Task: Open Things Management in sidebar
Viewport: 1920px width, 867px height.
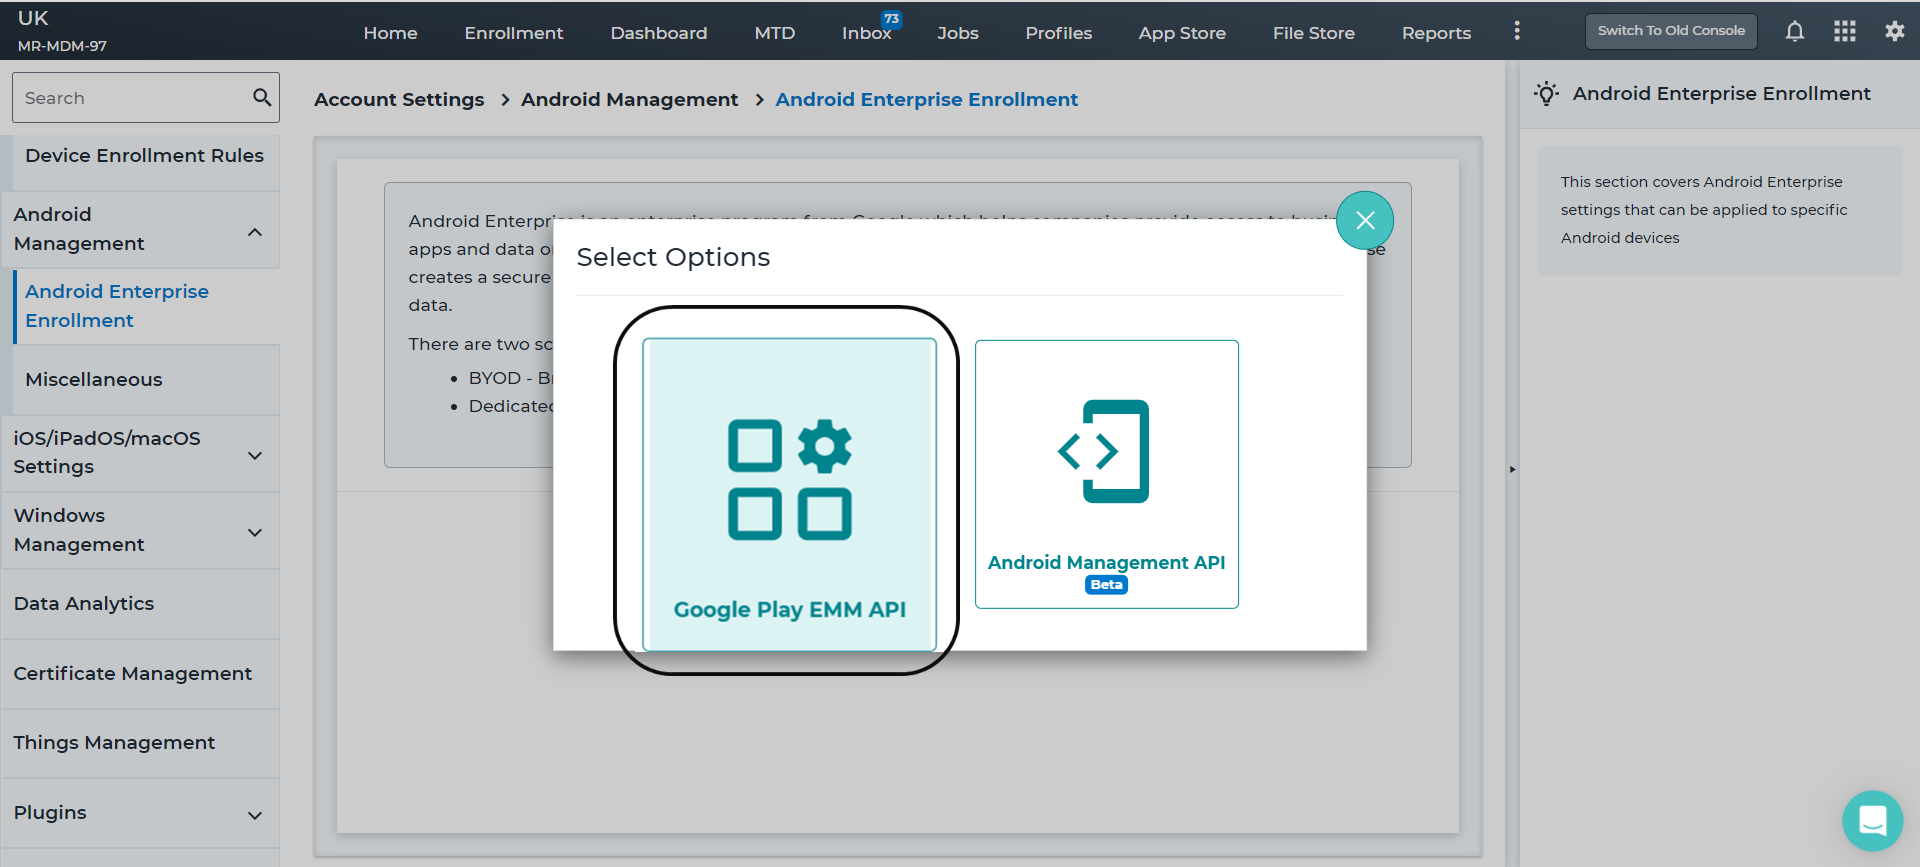Action: (x=114, y=743)
